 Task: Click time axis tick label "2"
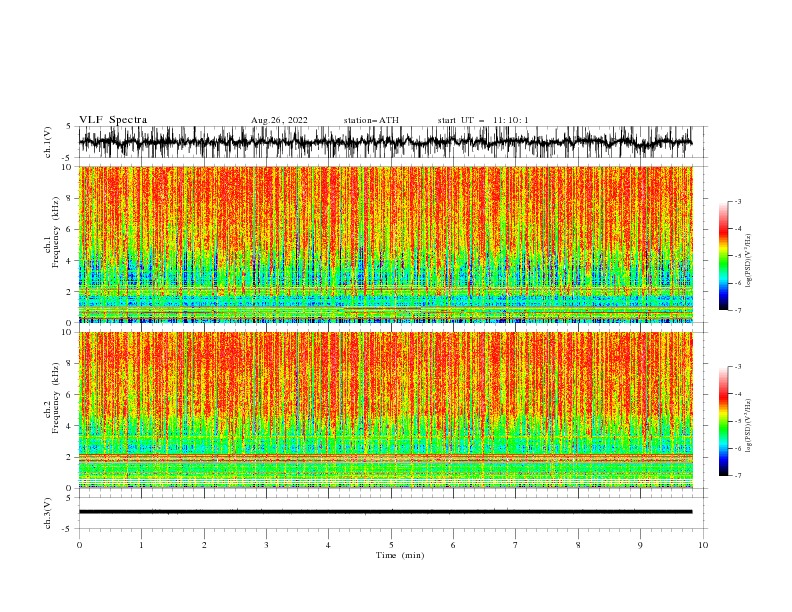click(204, 545)
